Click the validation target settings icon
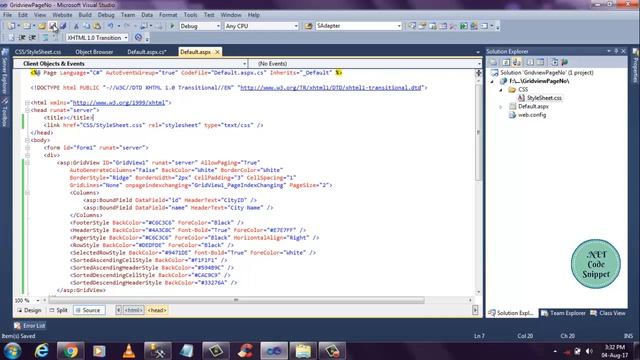The width and height of the screenshot is (640, 360). (x=138, y=38)
